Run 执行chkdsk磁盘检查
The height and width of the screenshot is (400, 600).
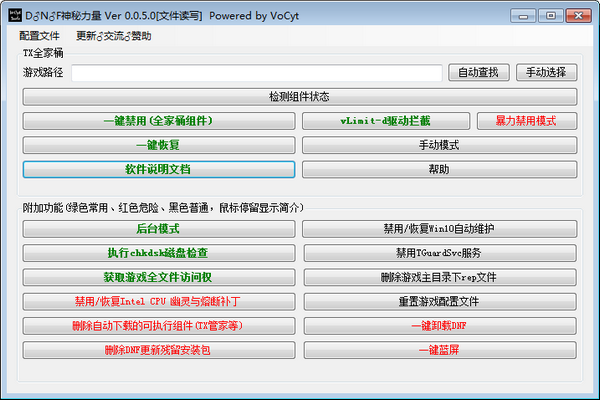click(159, 253)
